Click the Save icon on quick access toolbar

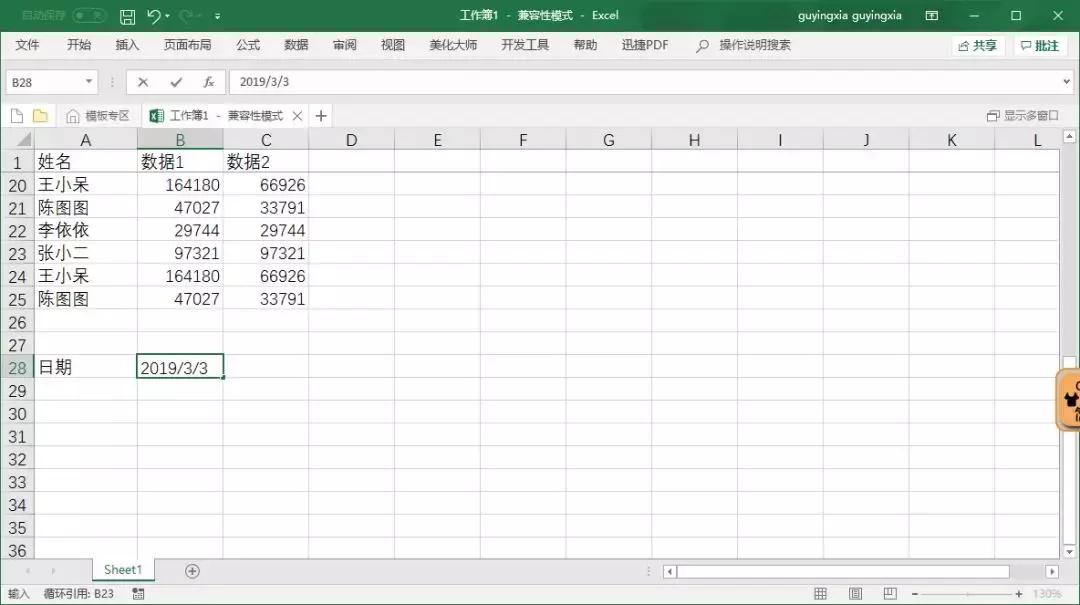coord(128,16)
